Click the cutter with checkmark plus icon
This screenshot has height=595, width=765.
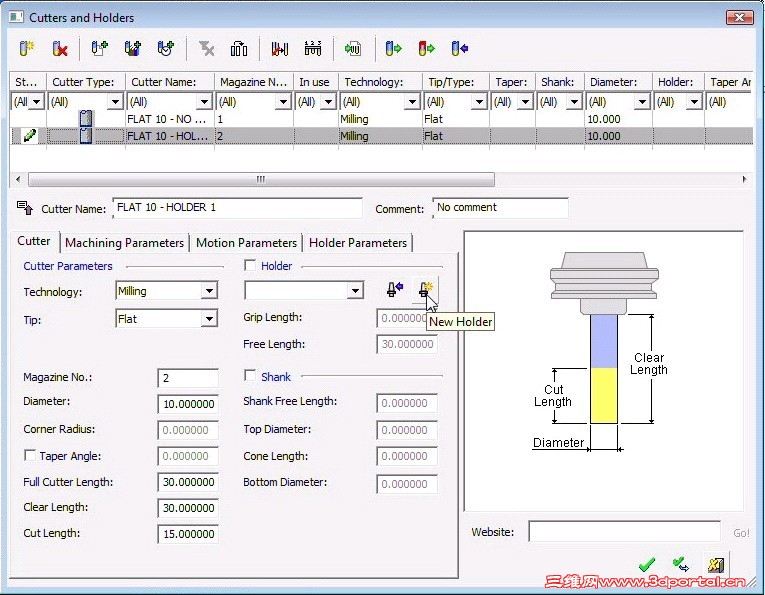pos(165,48)
